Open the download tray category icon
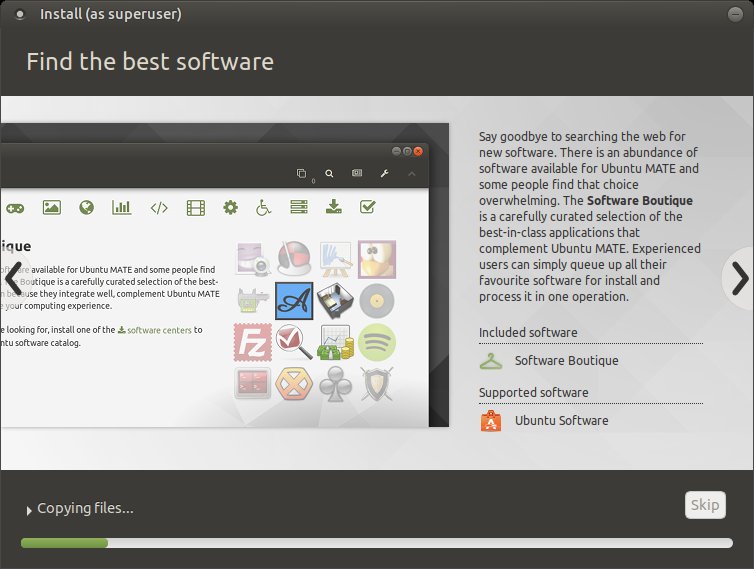Image resolution: width=754 pixels, height=569 pixels. pos(333,207)
